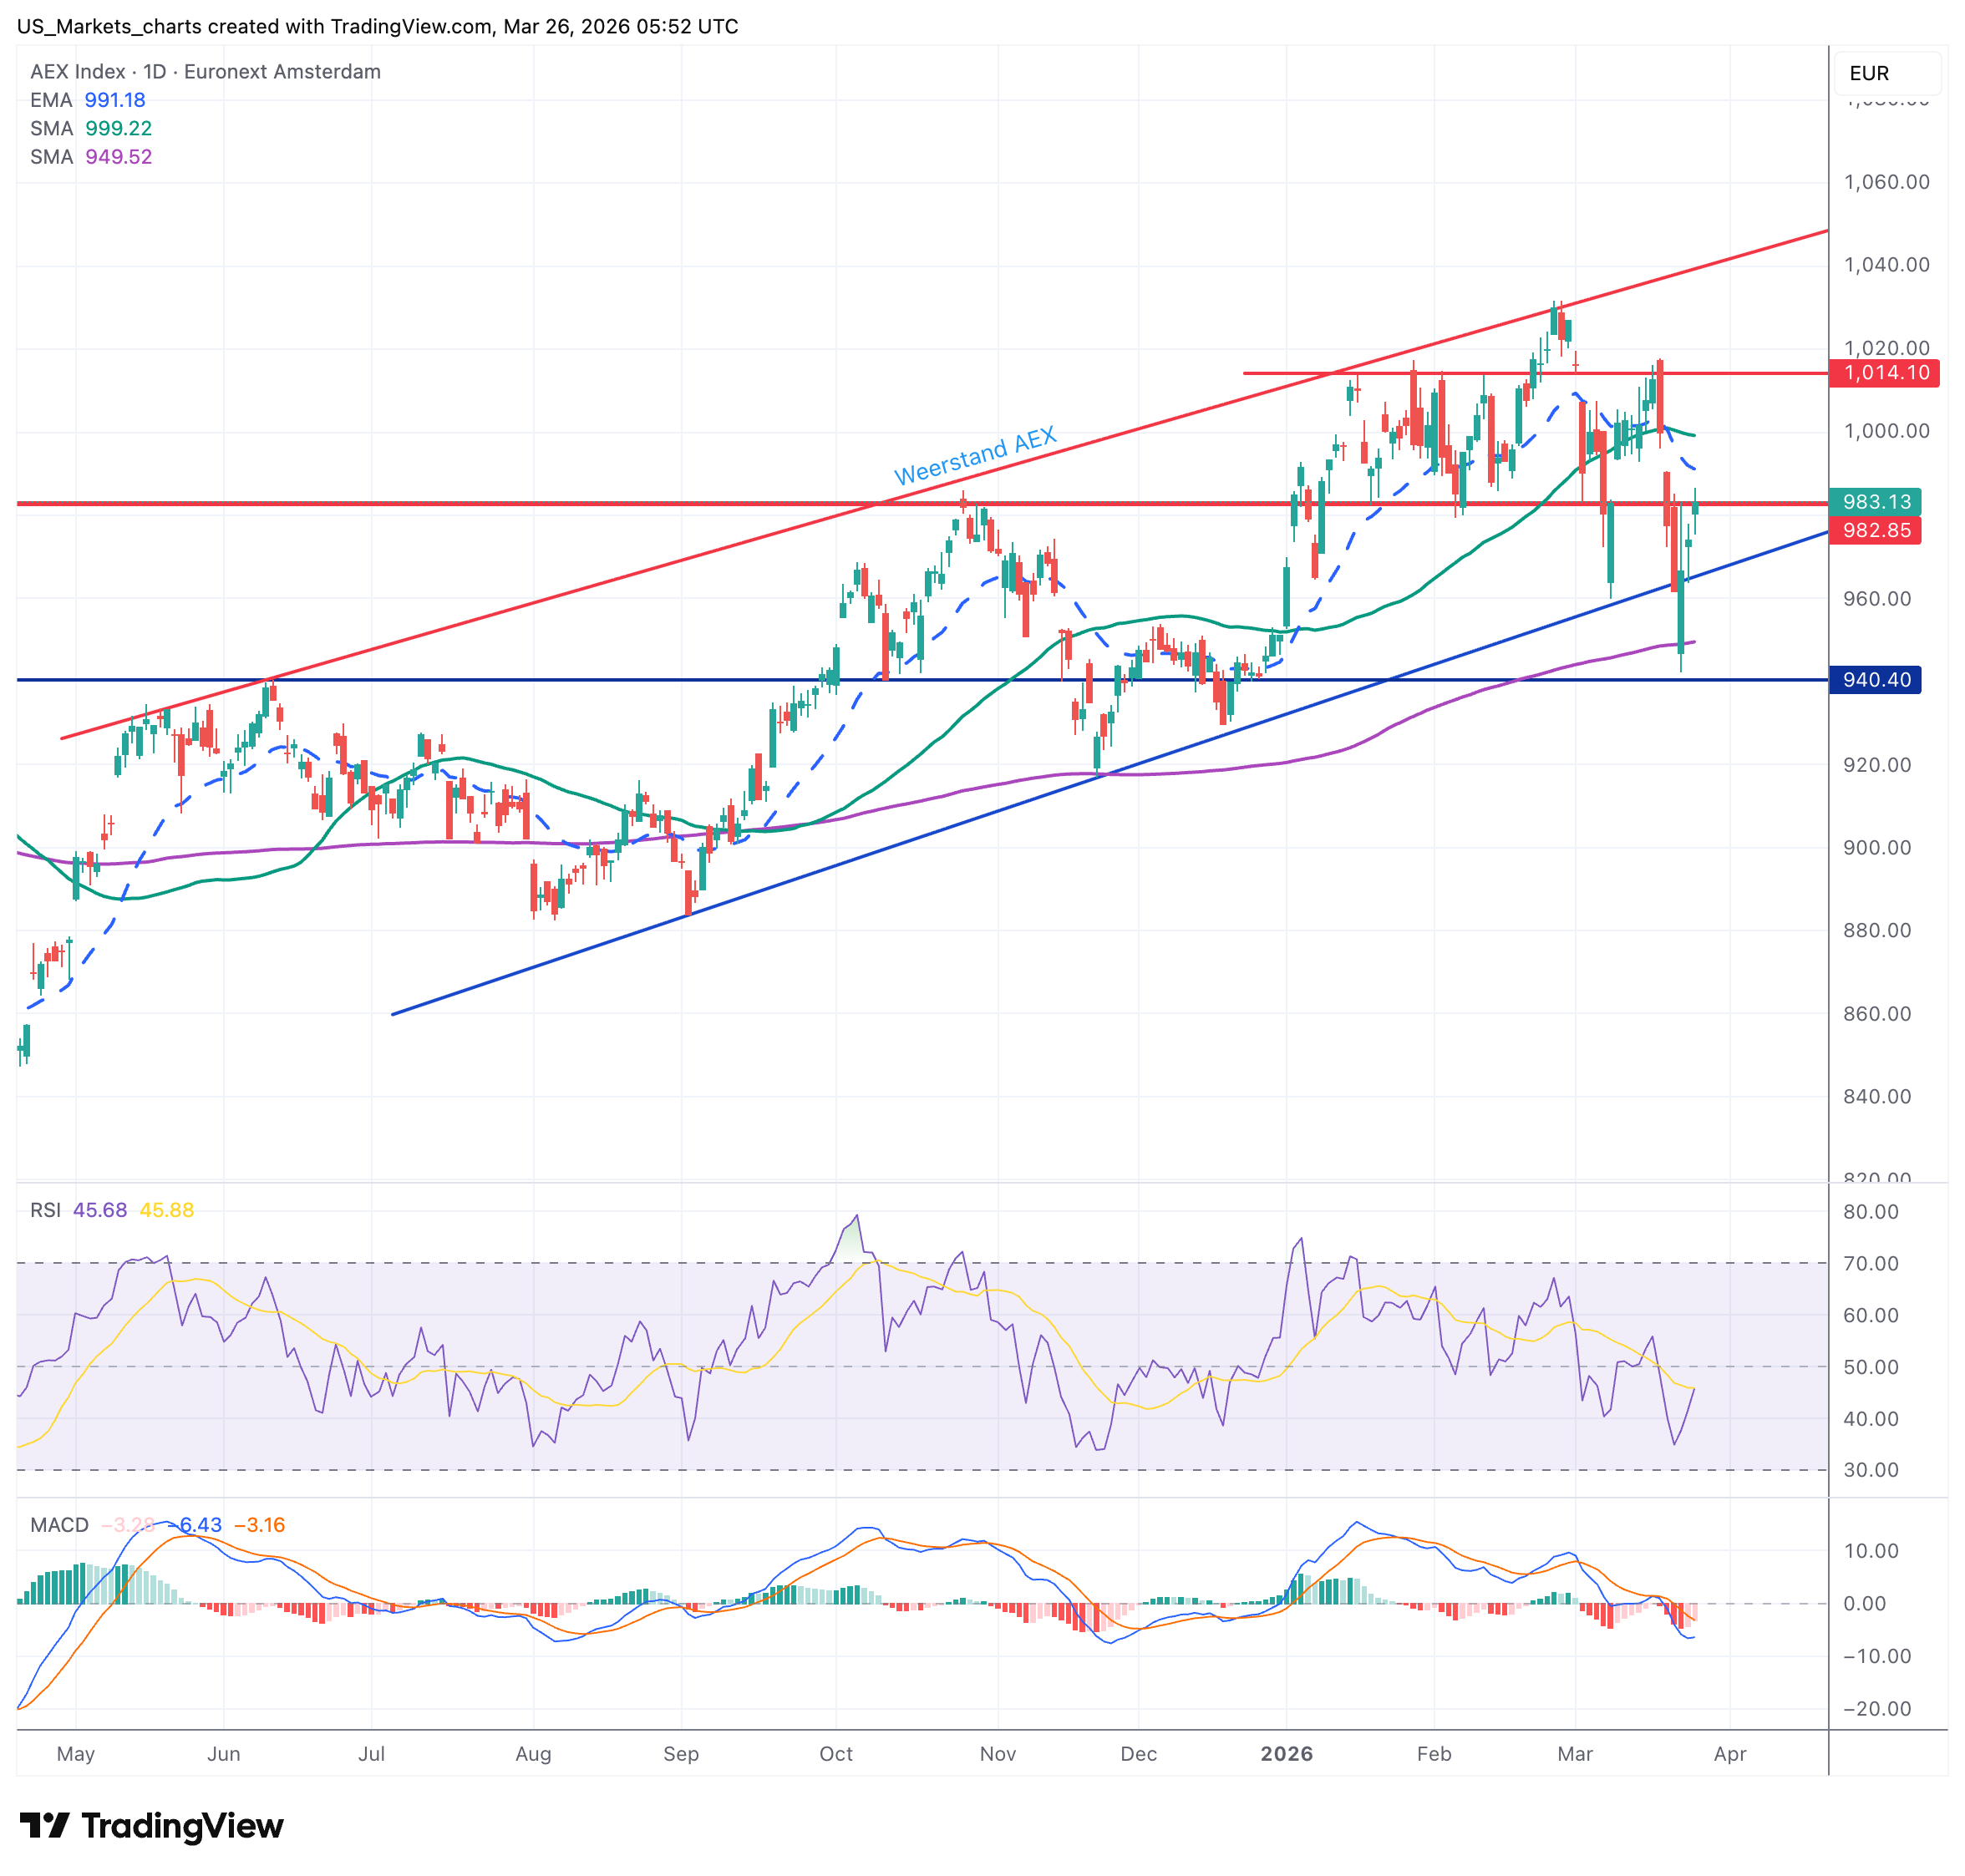The height and width of the screenshot is (1876, 1965).
Task: Click the Oct label on time axis
Action: [x=836, y=1753]
